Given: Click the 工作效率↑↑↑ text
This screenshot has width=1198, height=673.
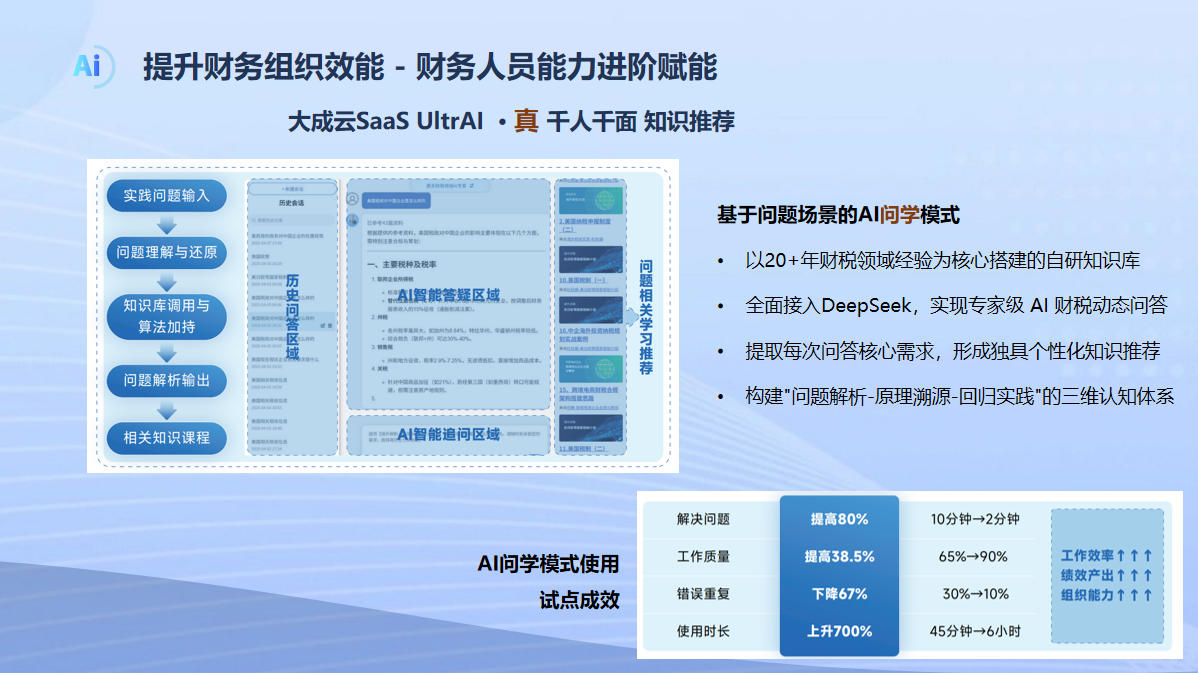Looking at the screenshot, I should pos(1106,555).
